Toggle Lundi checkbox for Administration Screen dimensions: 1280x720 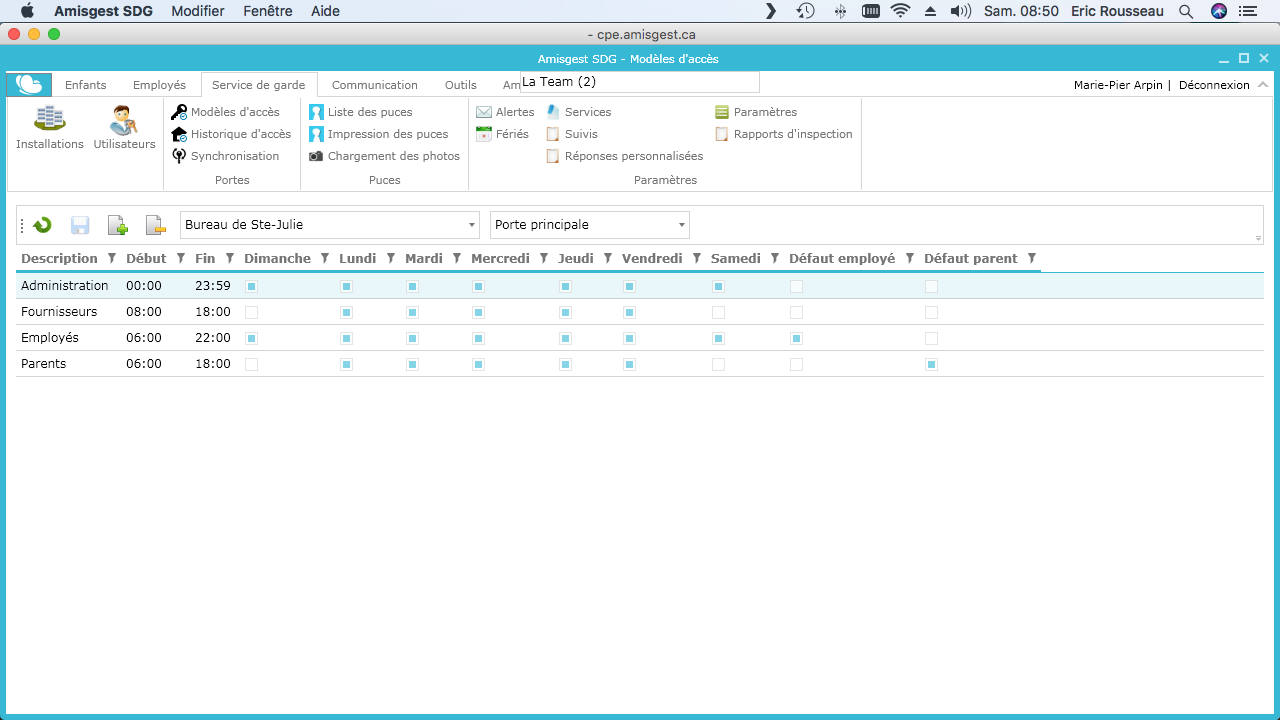[346, 286]
